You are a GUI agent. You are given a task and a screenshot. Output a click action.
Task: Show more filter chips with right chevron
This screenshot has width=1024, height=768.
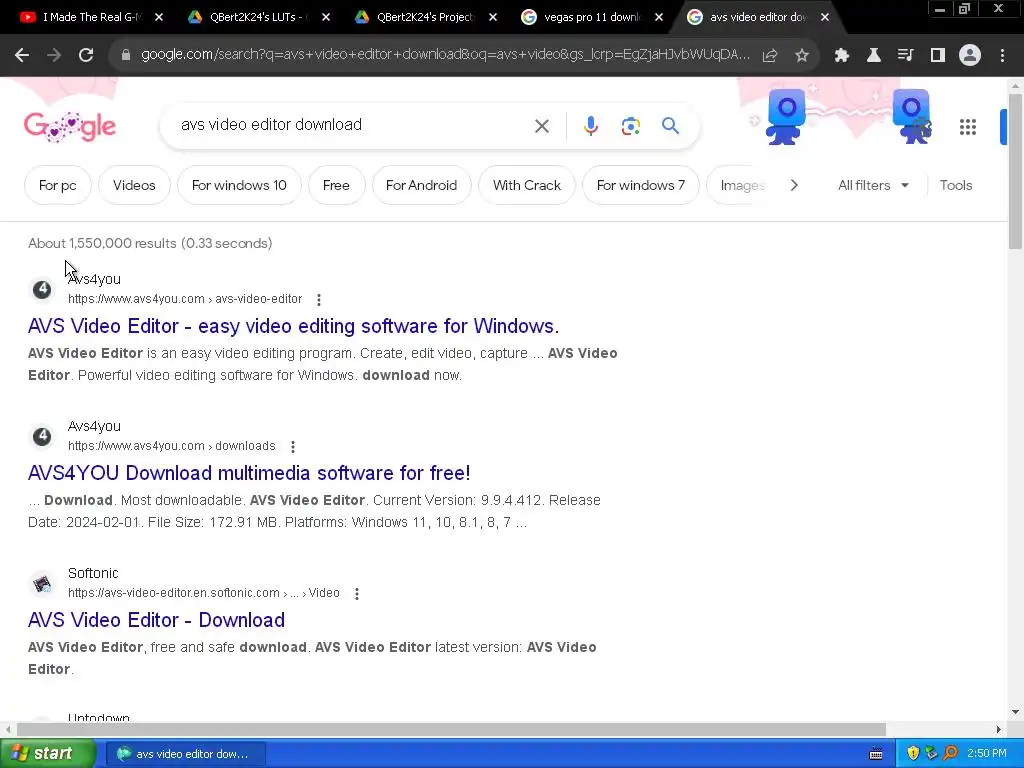coord(794,185)
